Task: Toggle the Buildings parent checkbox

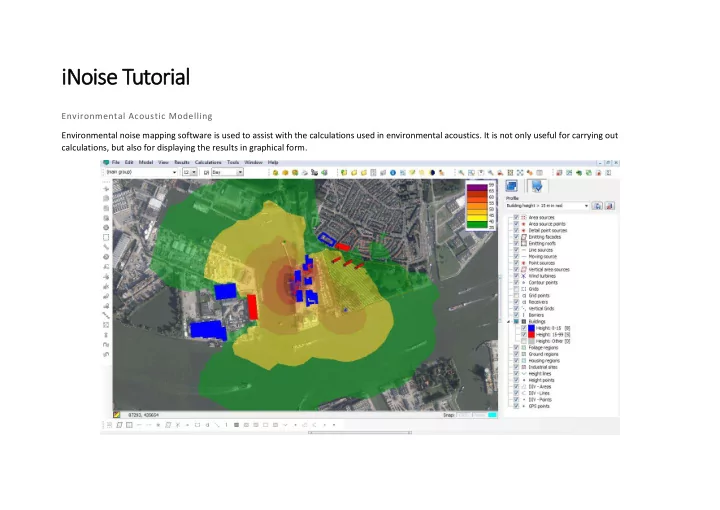Action: coord(516,321)
